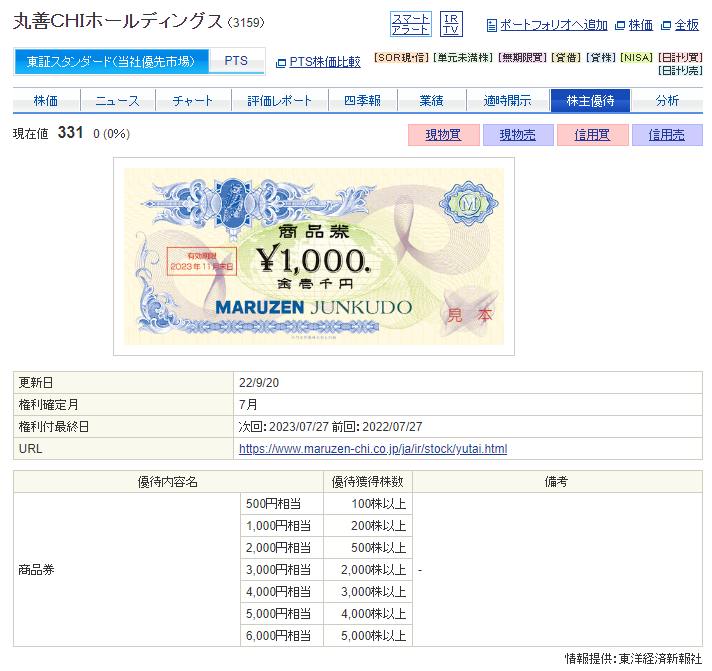Click the 信用買 button
Viewport: 712px width, 671px height.
(593, 135)
